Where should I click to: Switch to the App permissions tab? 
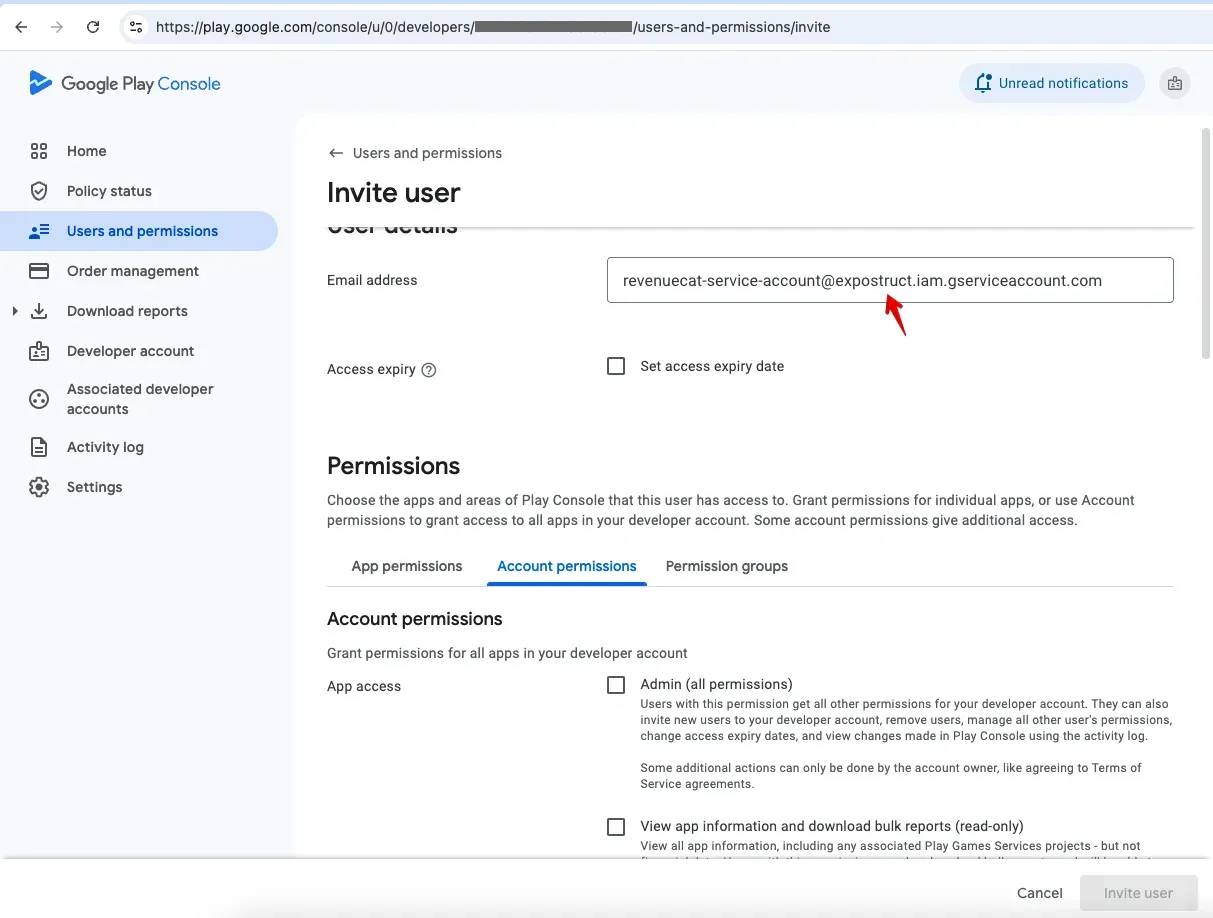407,566
